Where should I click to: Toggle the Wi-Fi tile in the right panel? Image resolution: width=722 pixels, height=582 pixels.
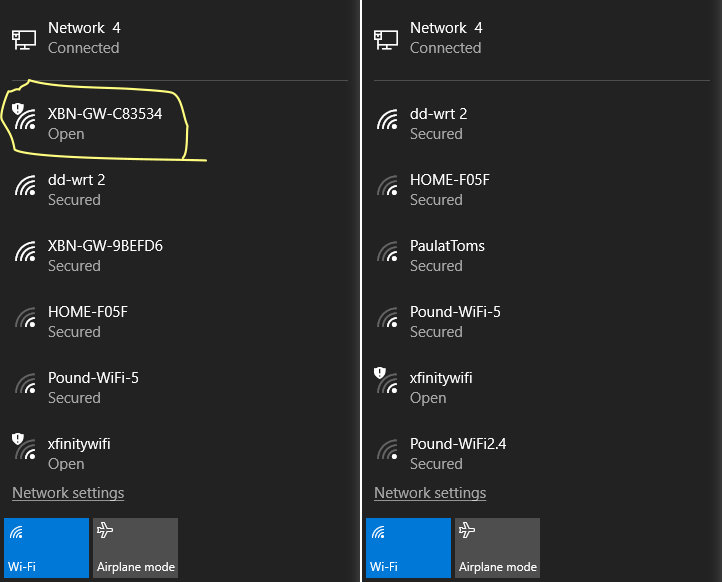coord(408,547)
